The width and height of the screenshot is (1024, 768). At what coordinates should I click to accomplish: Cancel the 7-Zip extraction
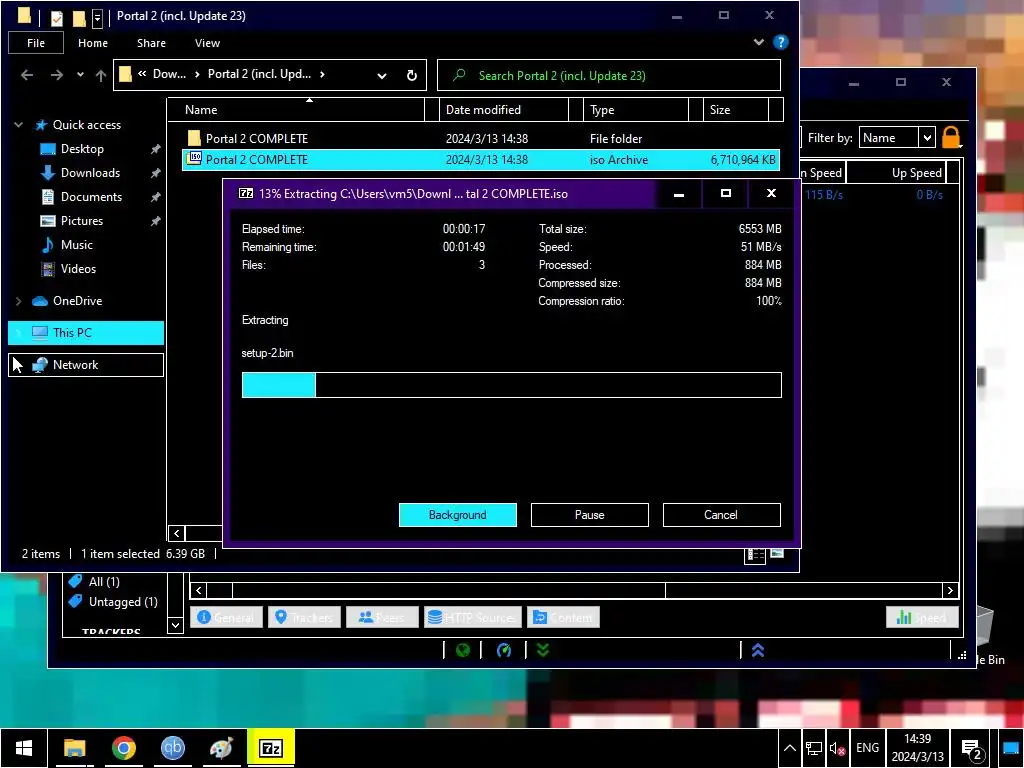coord(722,515)
